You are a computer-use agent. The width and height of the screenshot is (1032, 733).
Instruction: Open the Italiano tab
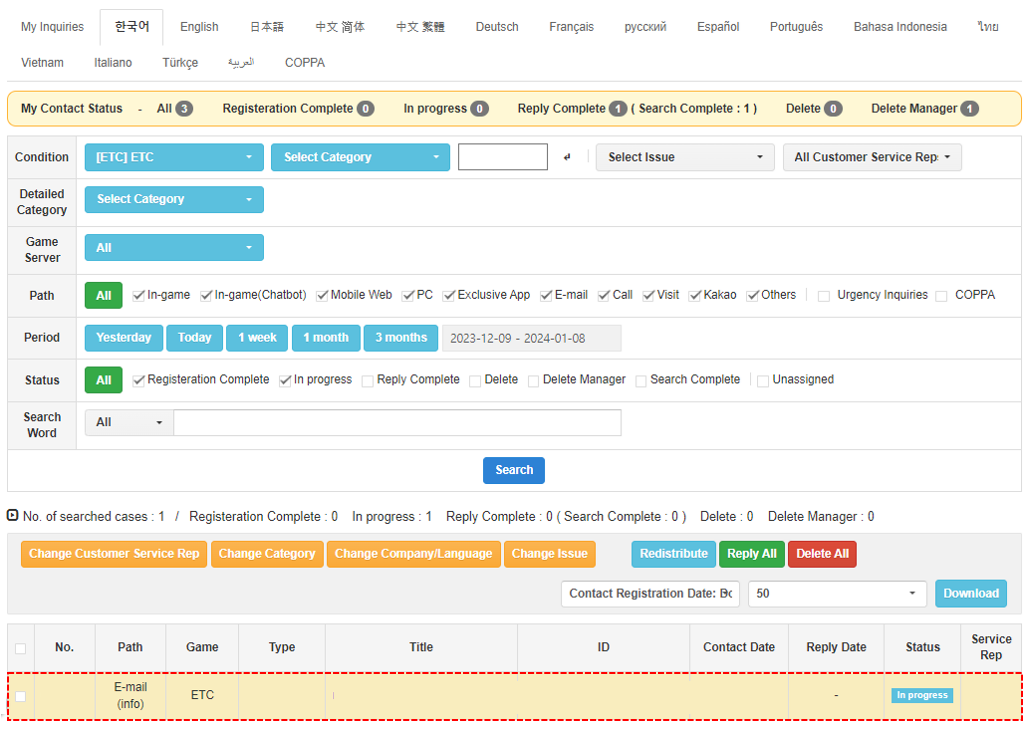pyautogui.click(x=113, y=63)
